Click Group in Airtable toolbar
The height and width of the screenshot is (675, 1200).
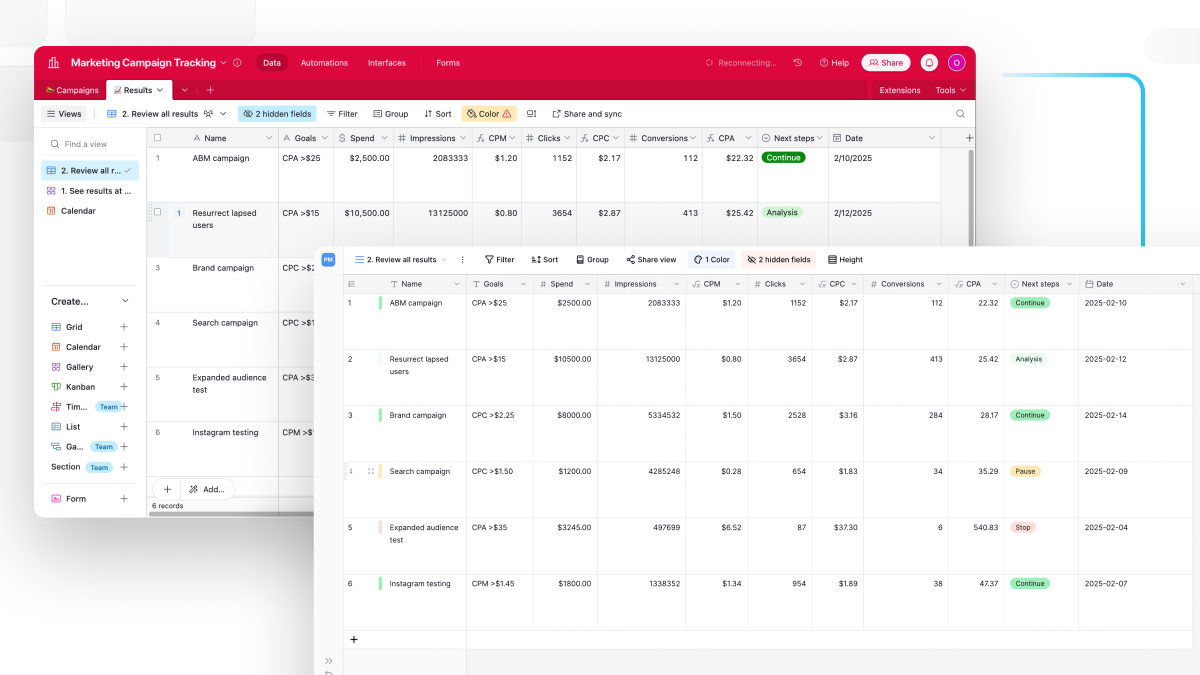point(390,114)
